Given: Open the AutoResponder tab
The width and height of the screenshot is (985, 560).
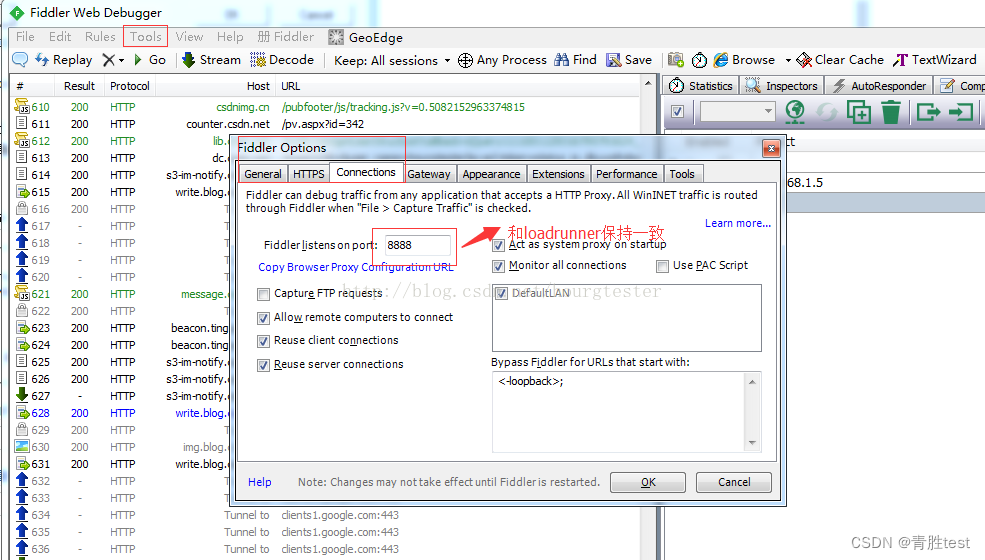Looking at the screenshot, I should tap(878, 85).
